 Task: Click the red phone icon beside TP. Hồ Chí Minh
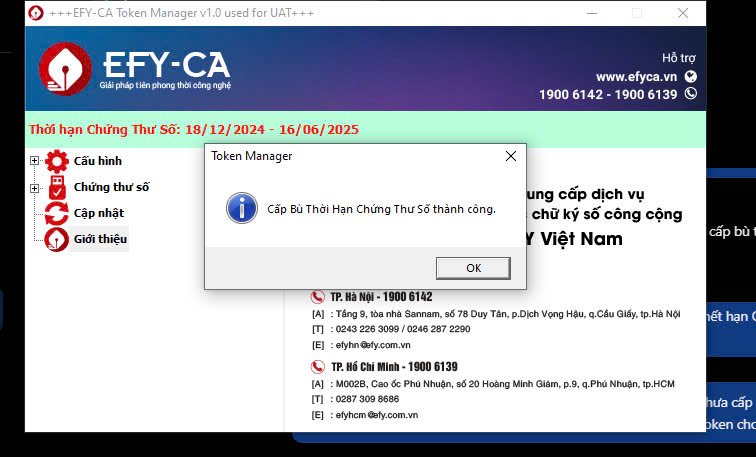pos(317,367)
